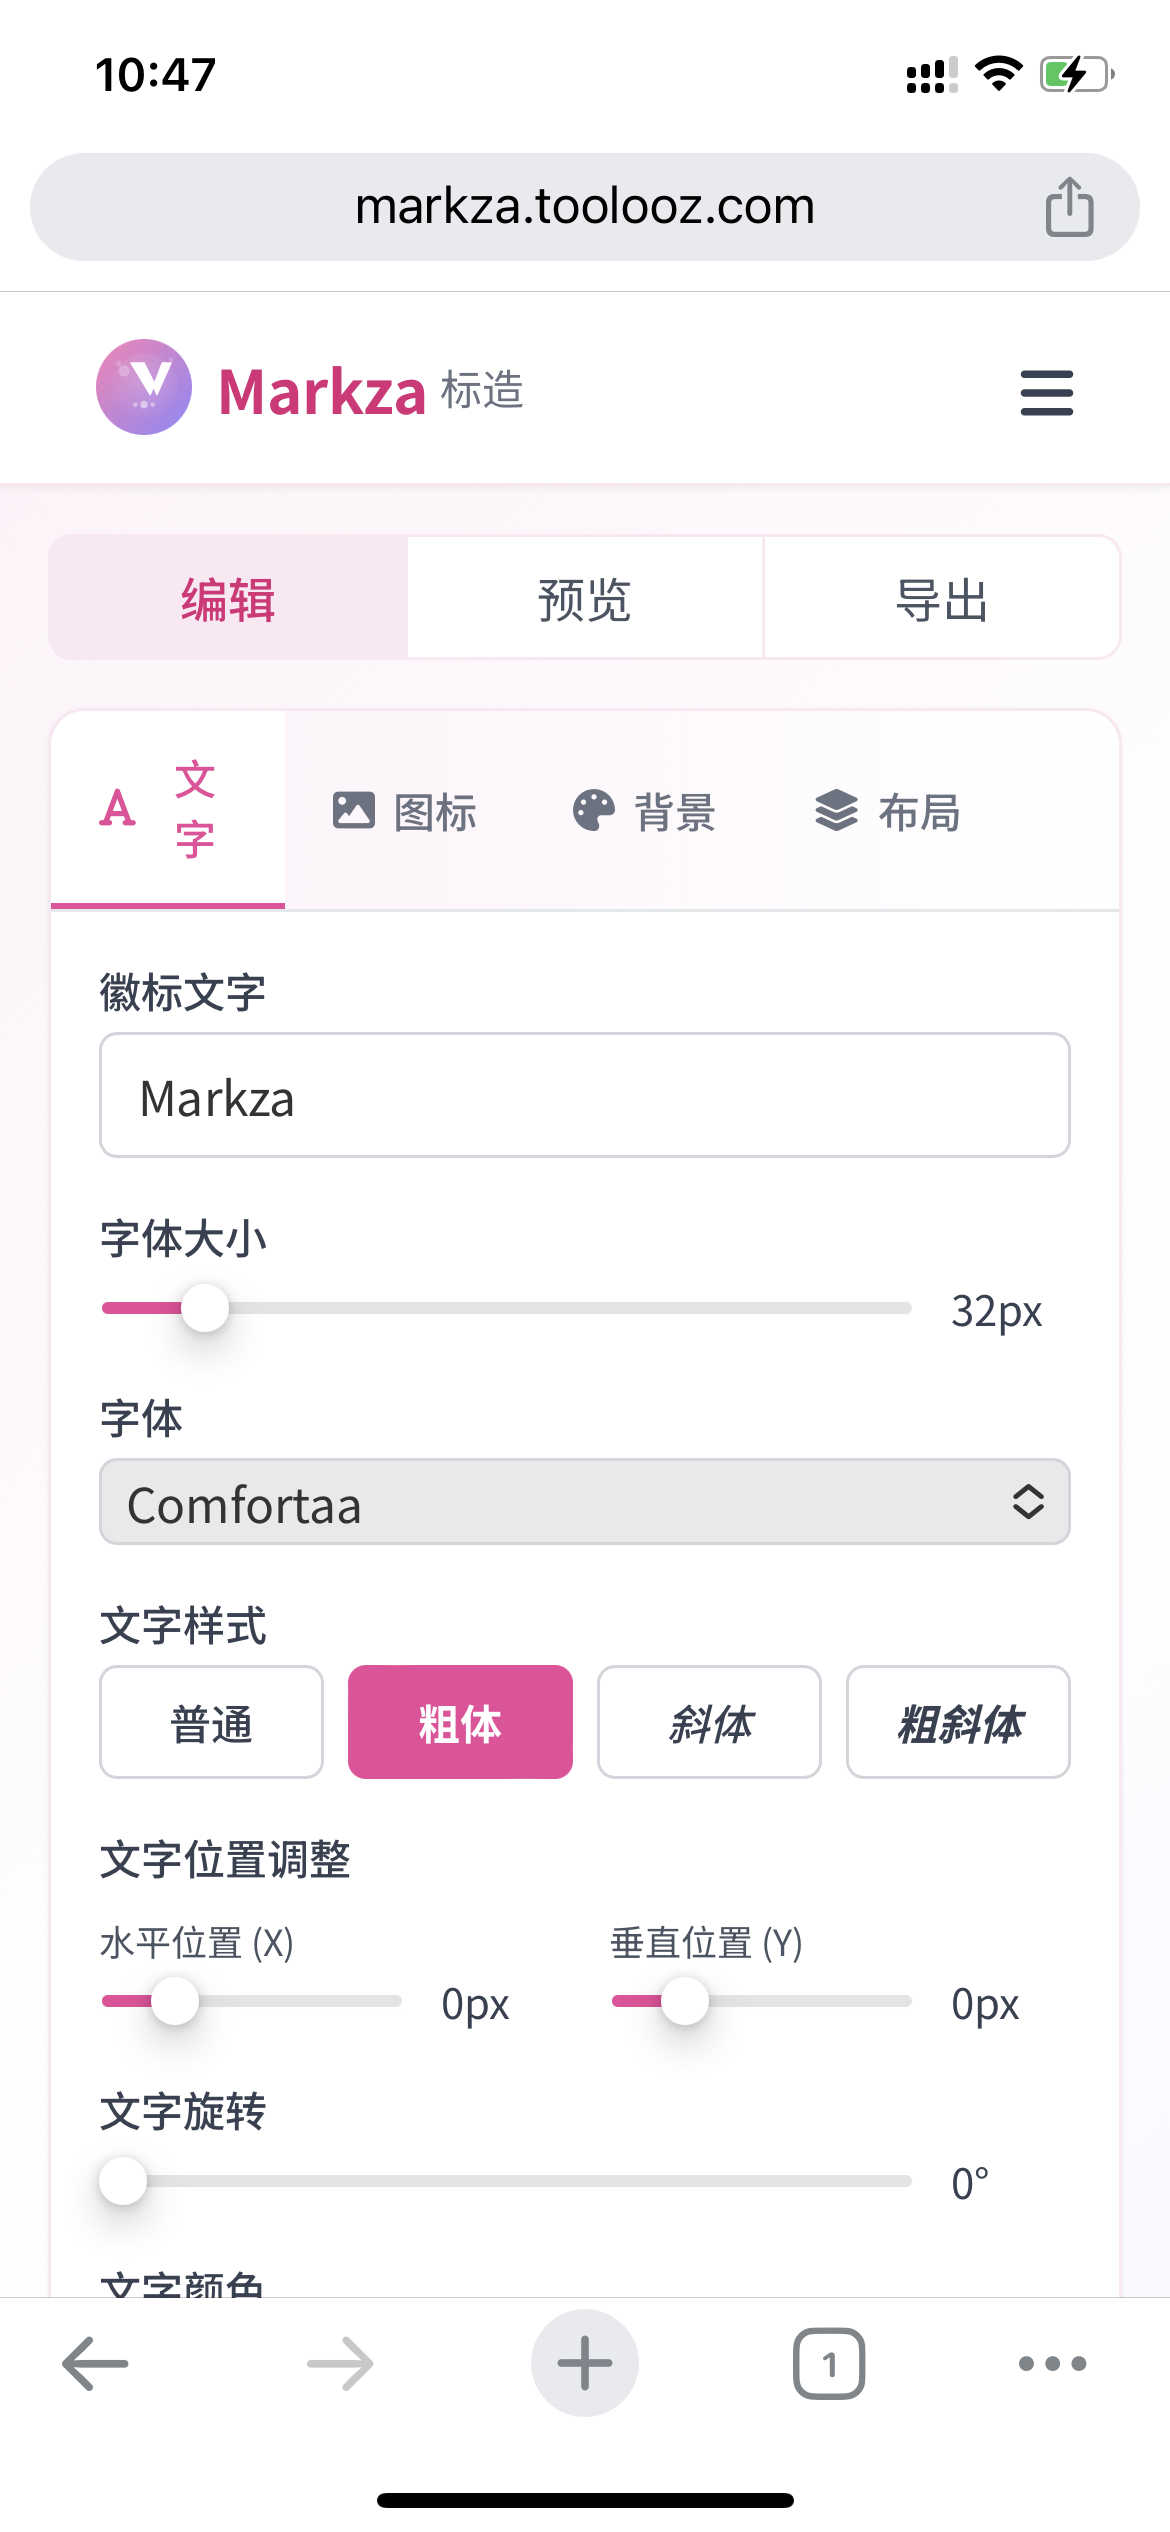Open a new tab with plus button
Viewport: 1170px width, 2532px height.
pos(585,2363)
